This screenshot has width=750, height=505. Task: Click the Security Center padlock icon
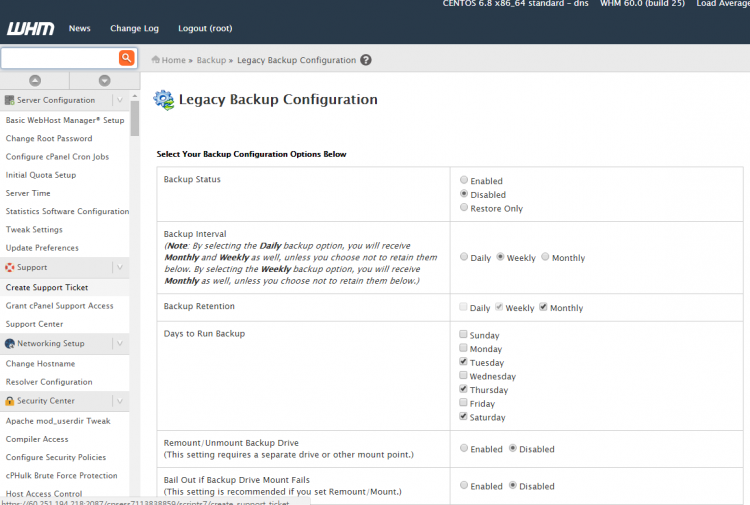tap(10, 401)
